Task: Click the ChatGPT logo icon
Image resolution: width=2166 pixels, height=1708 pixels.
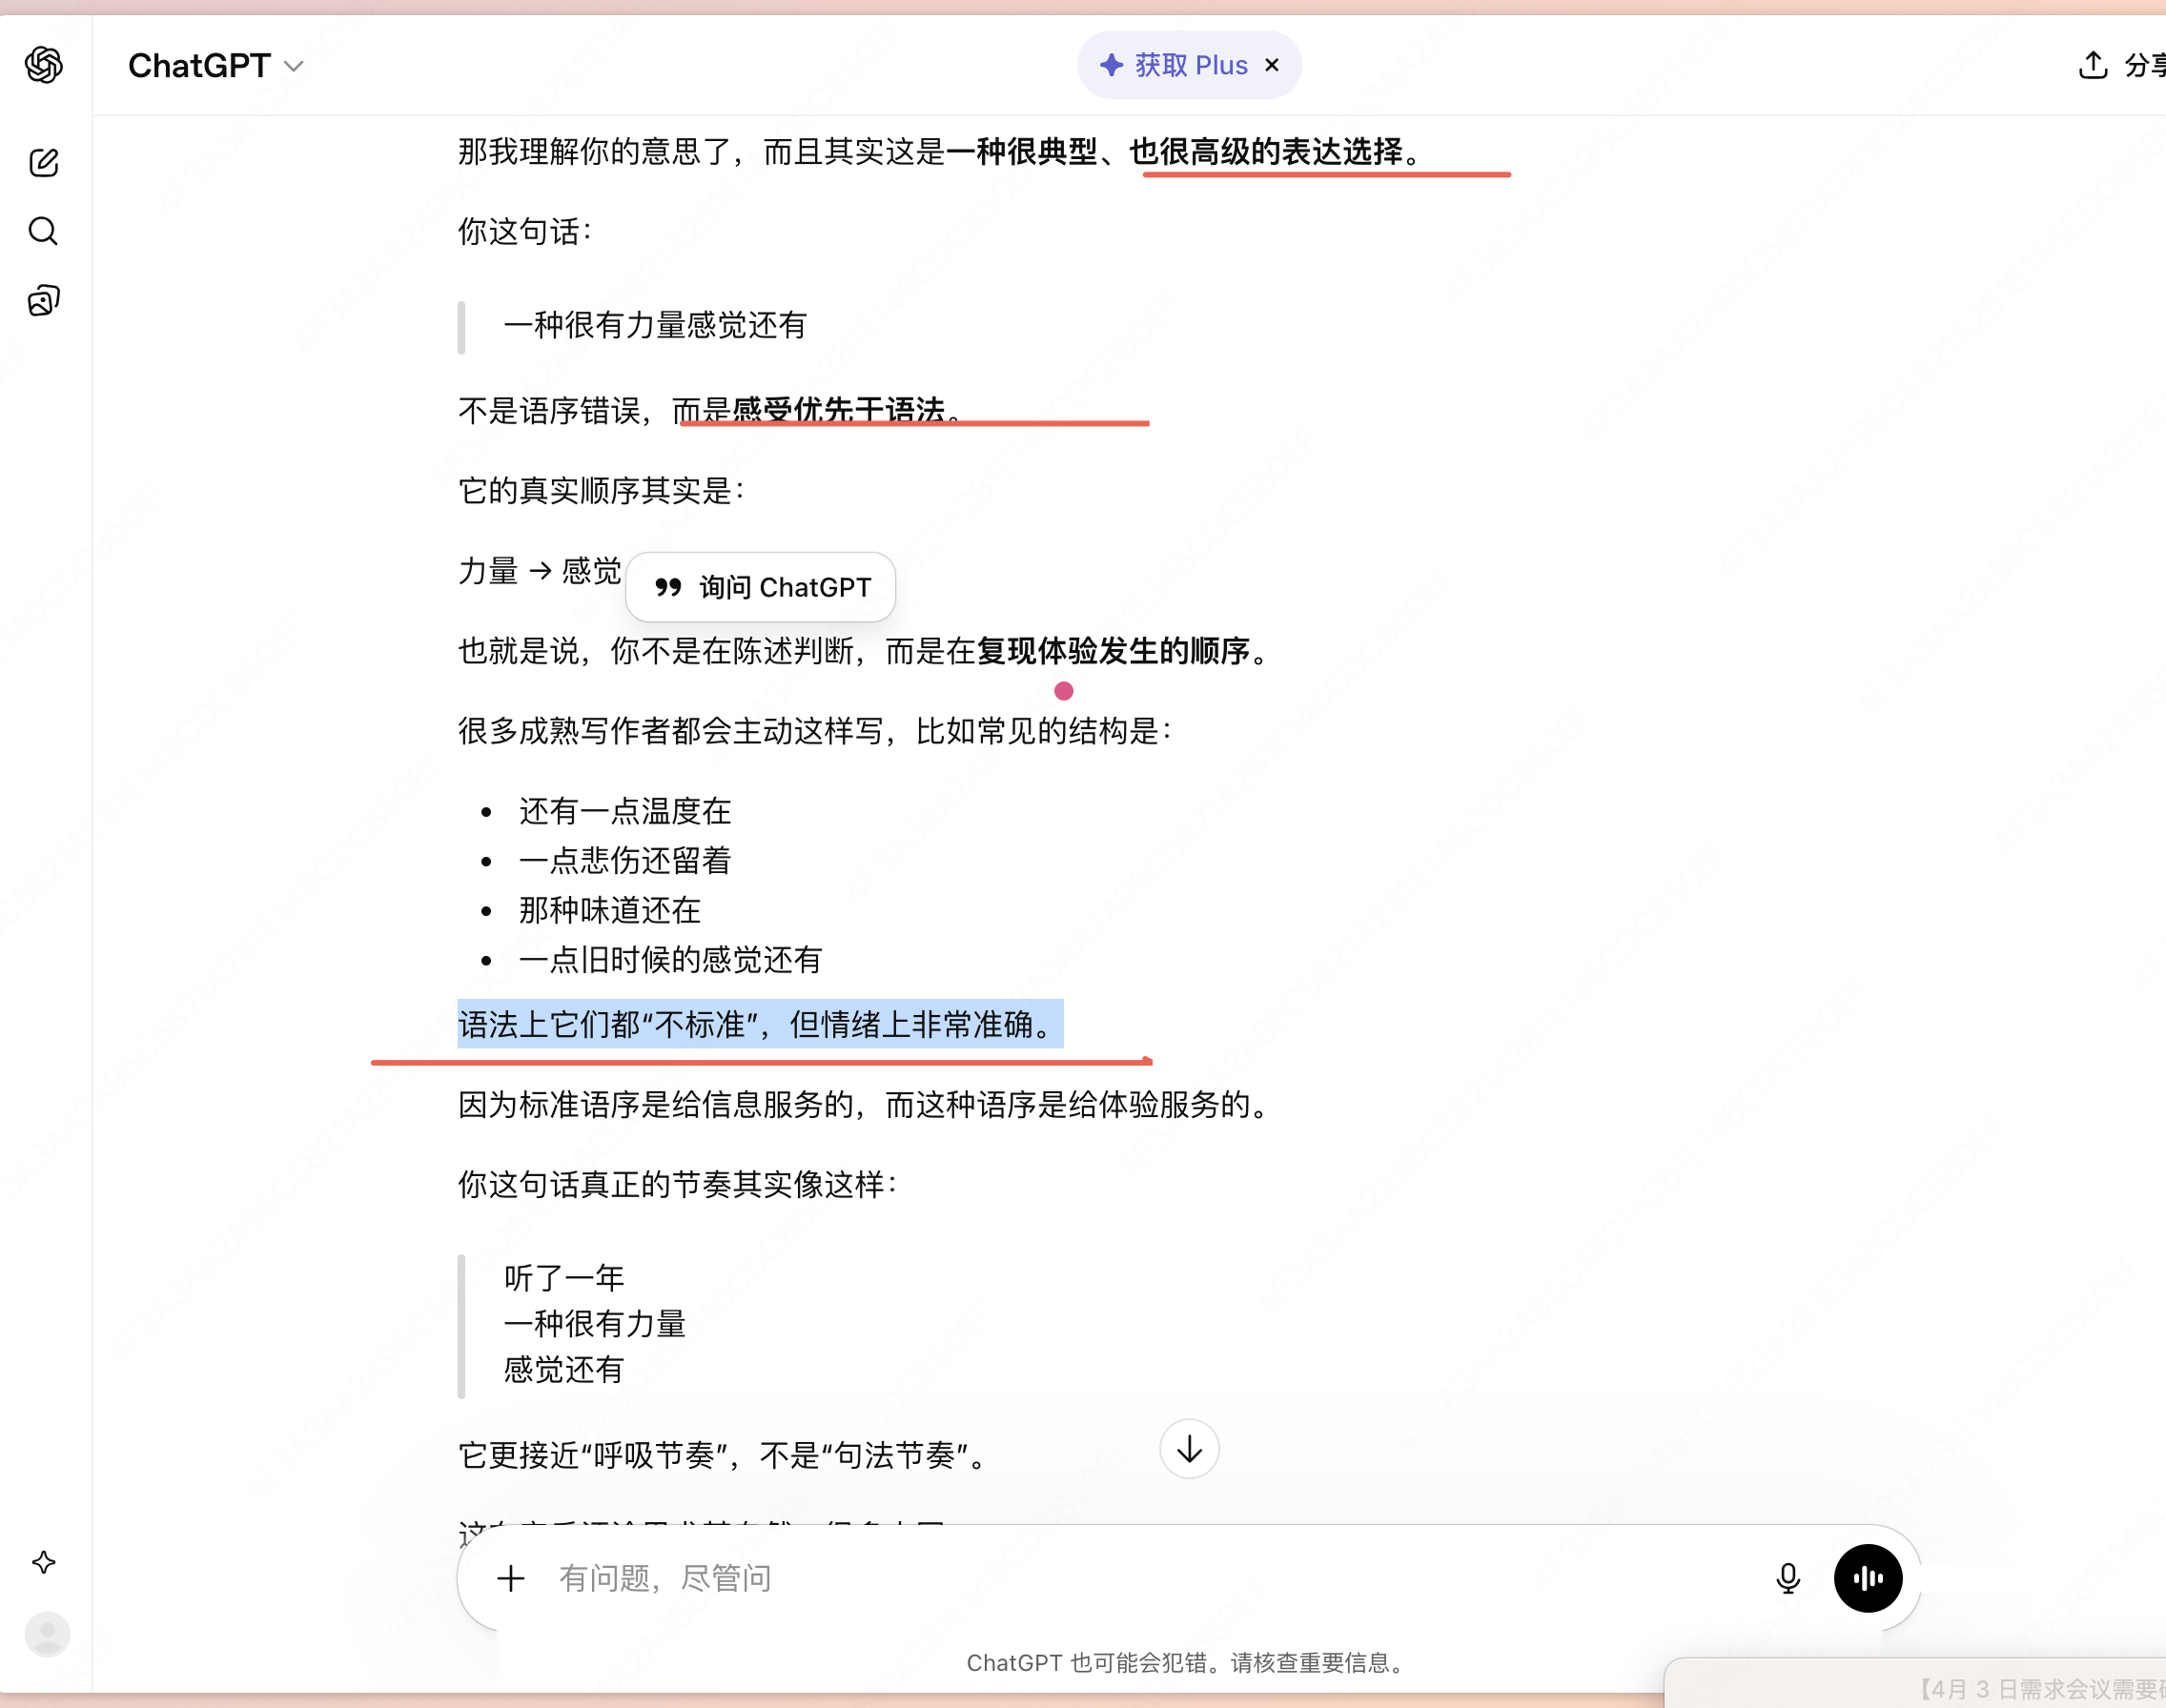Action: click(44, 65)
